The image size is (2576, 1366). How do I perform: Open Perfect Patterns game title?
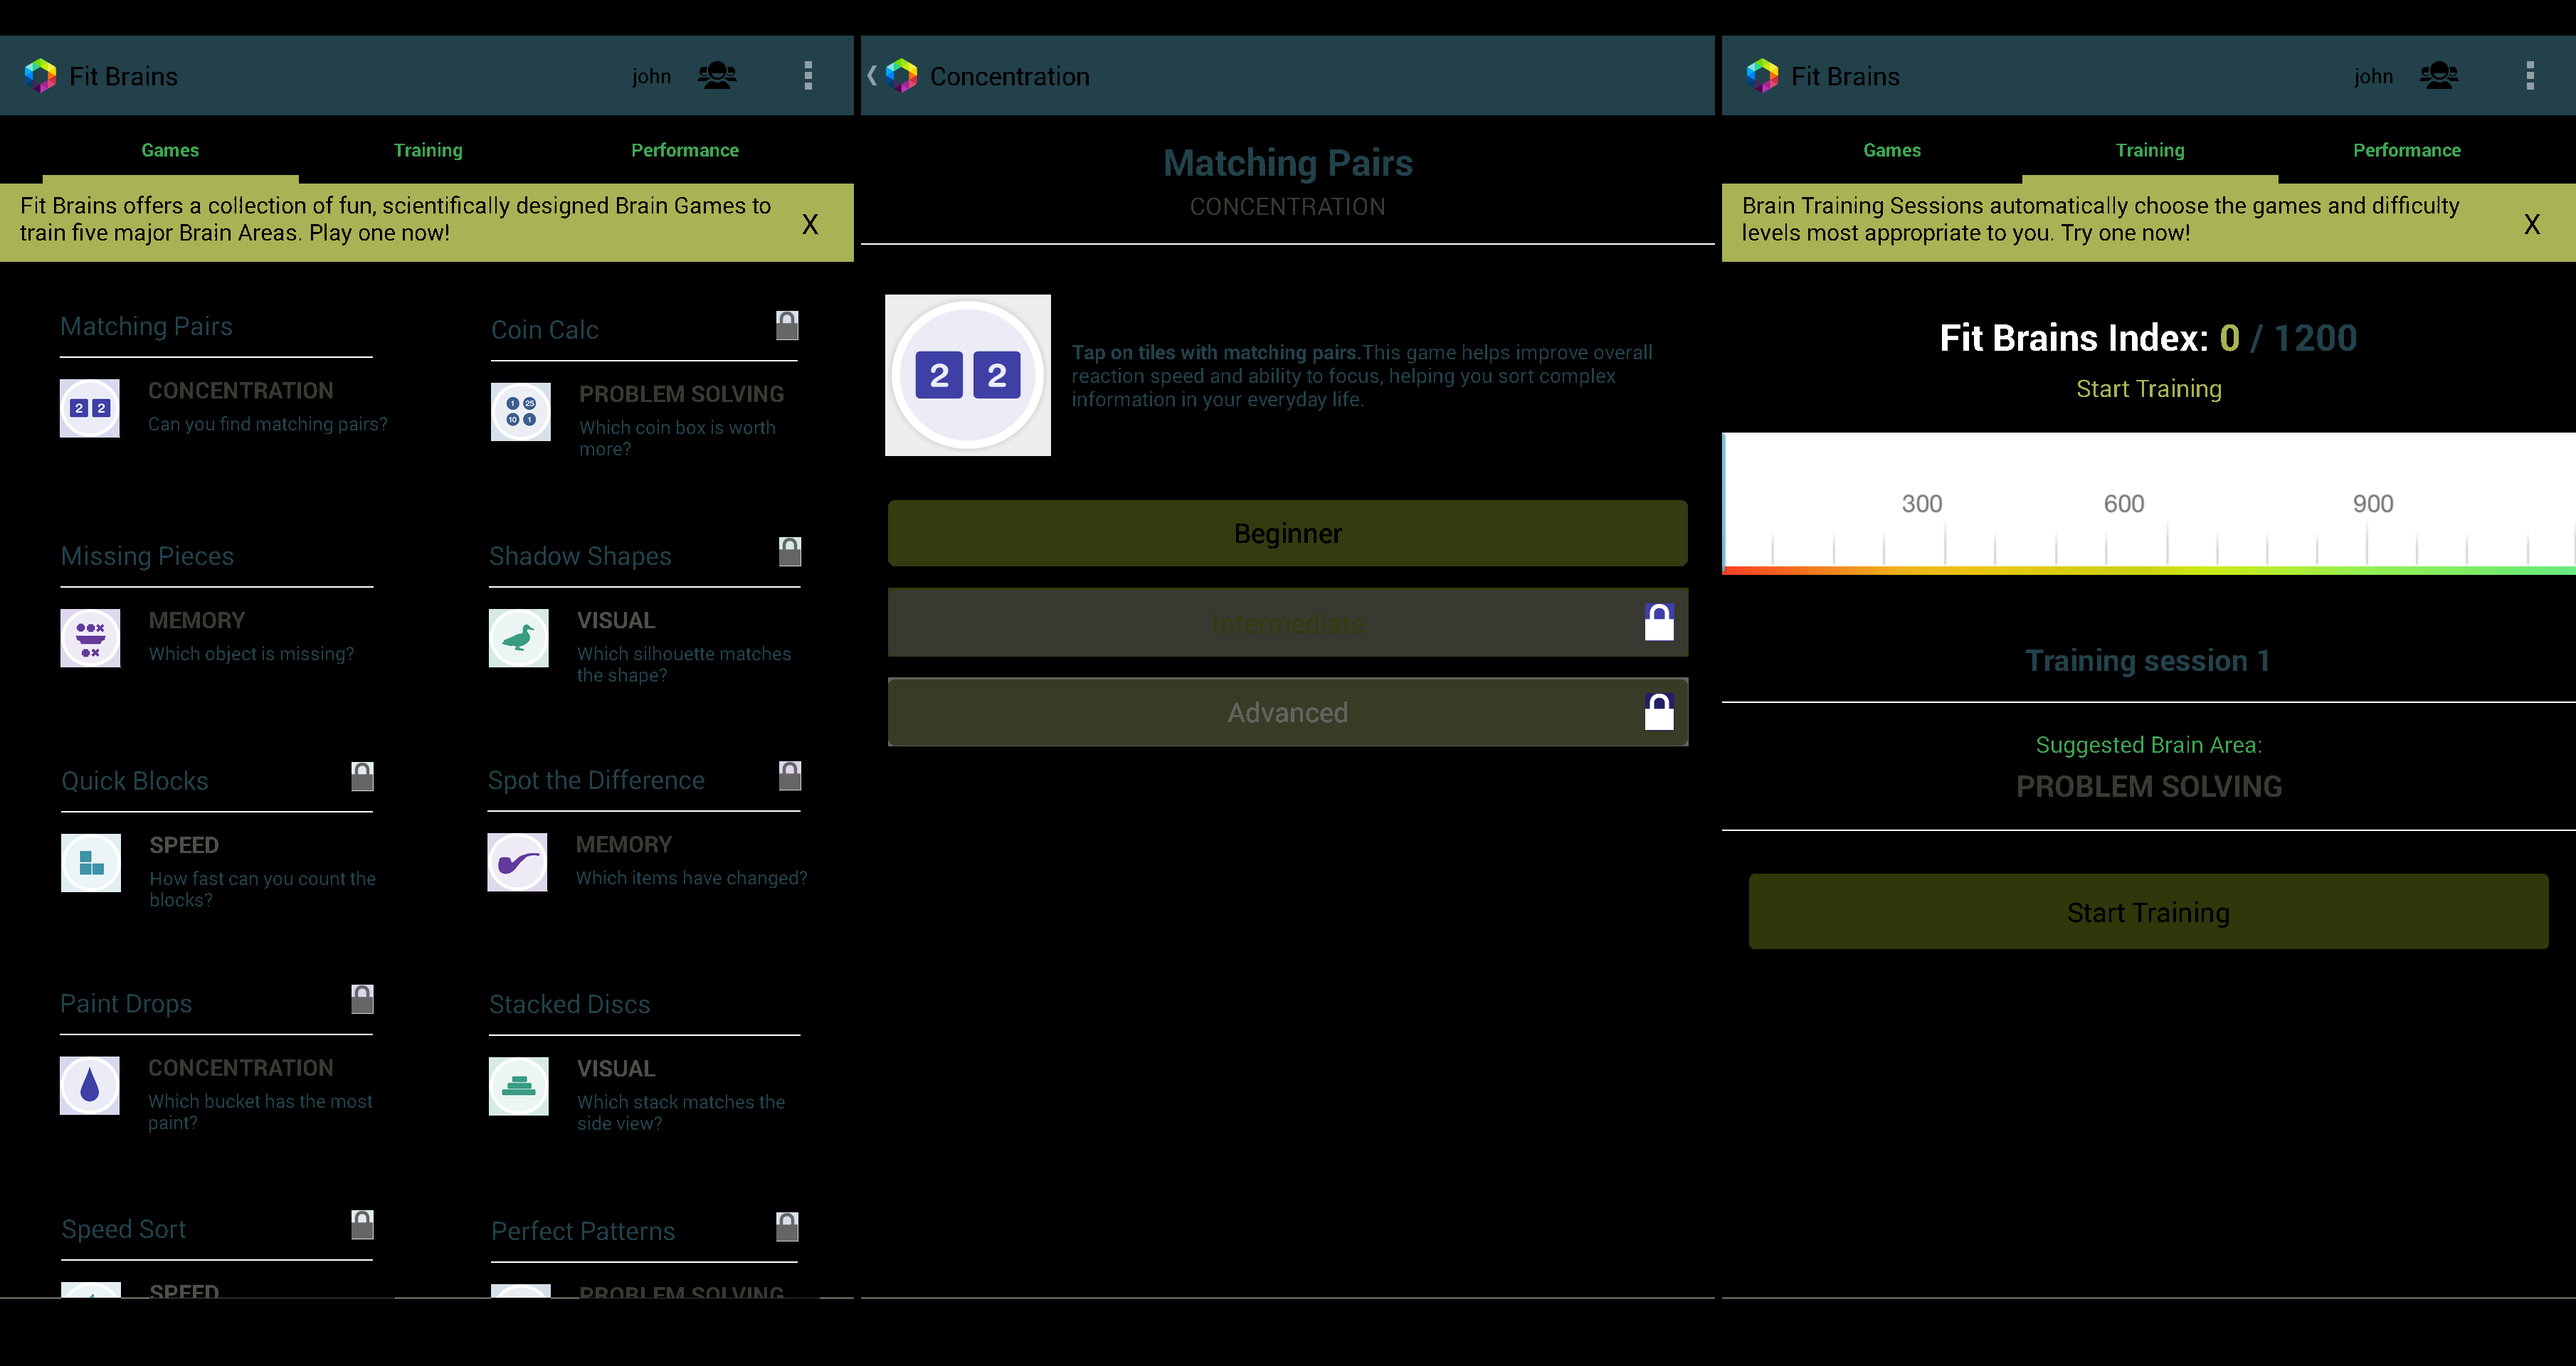click(x=583, y=1231)
